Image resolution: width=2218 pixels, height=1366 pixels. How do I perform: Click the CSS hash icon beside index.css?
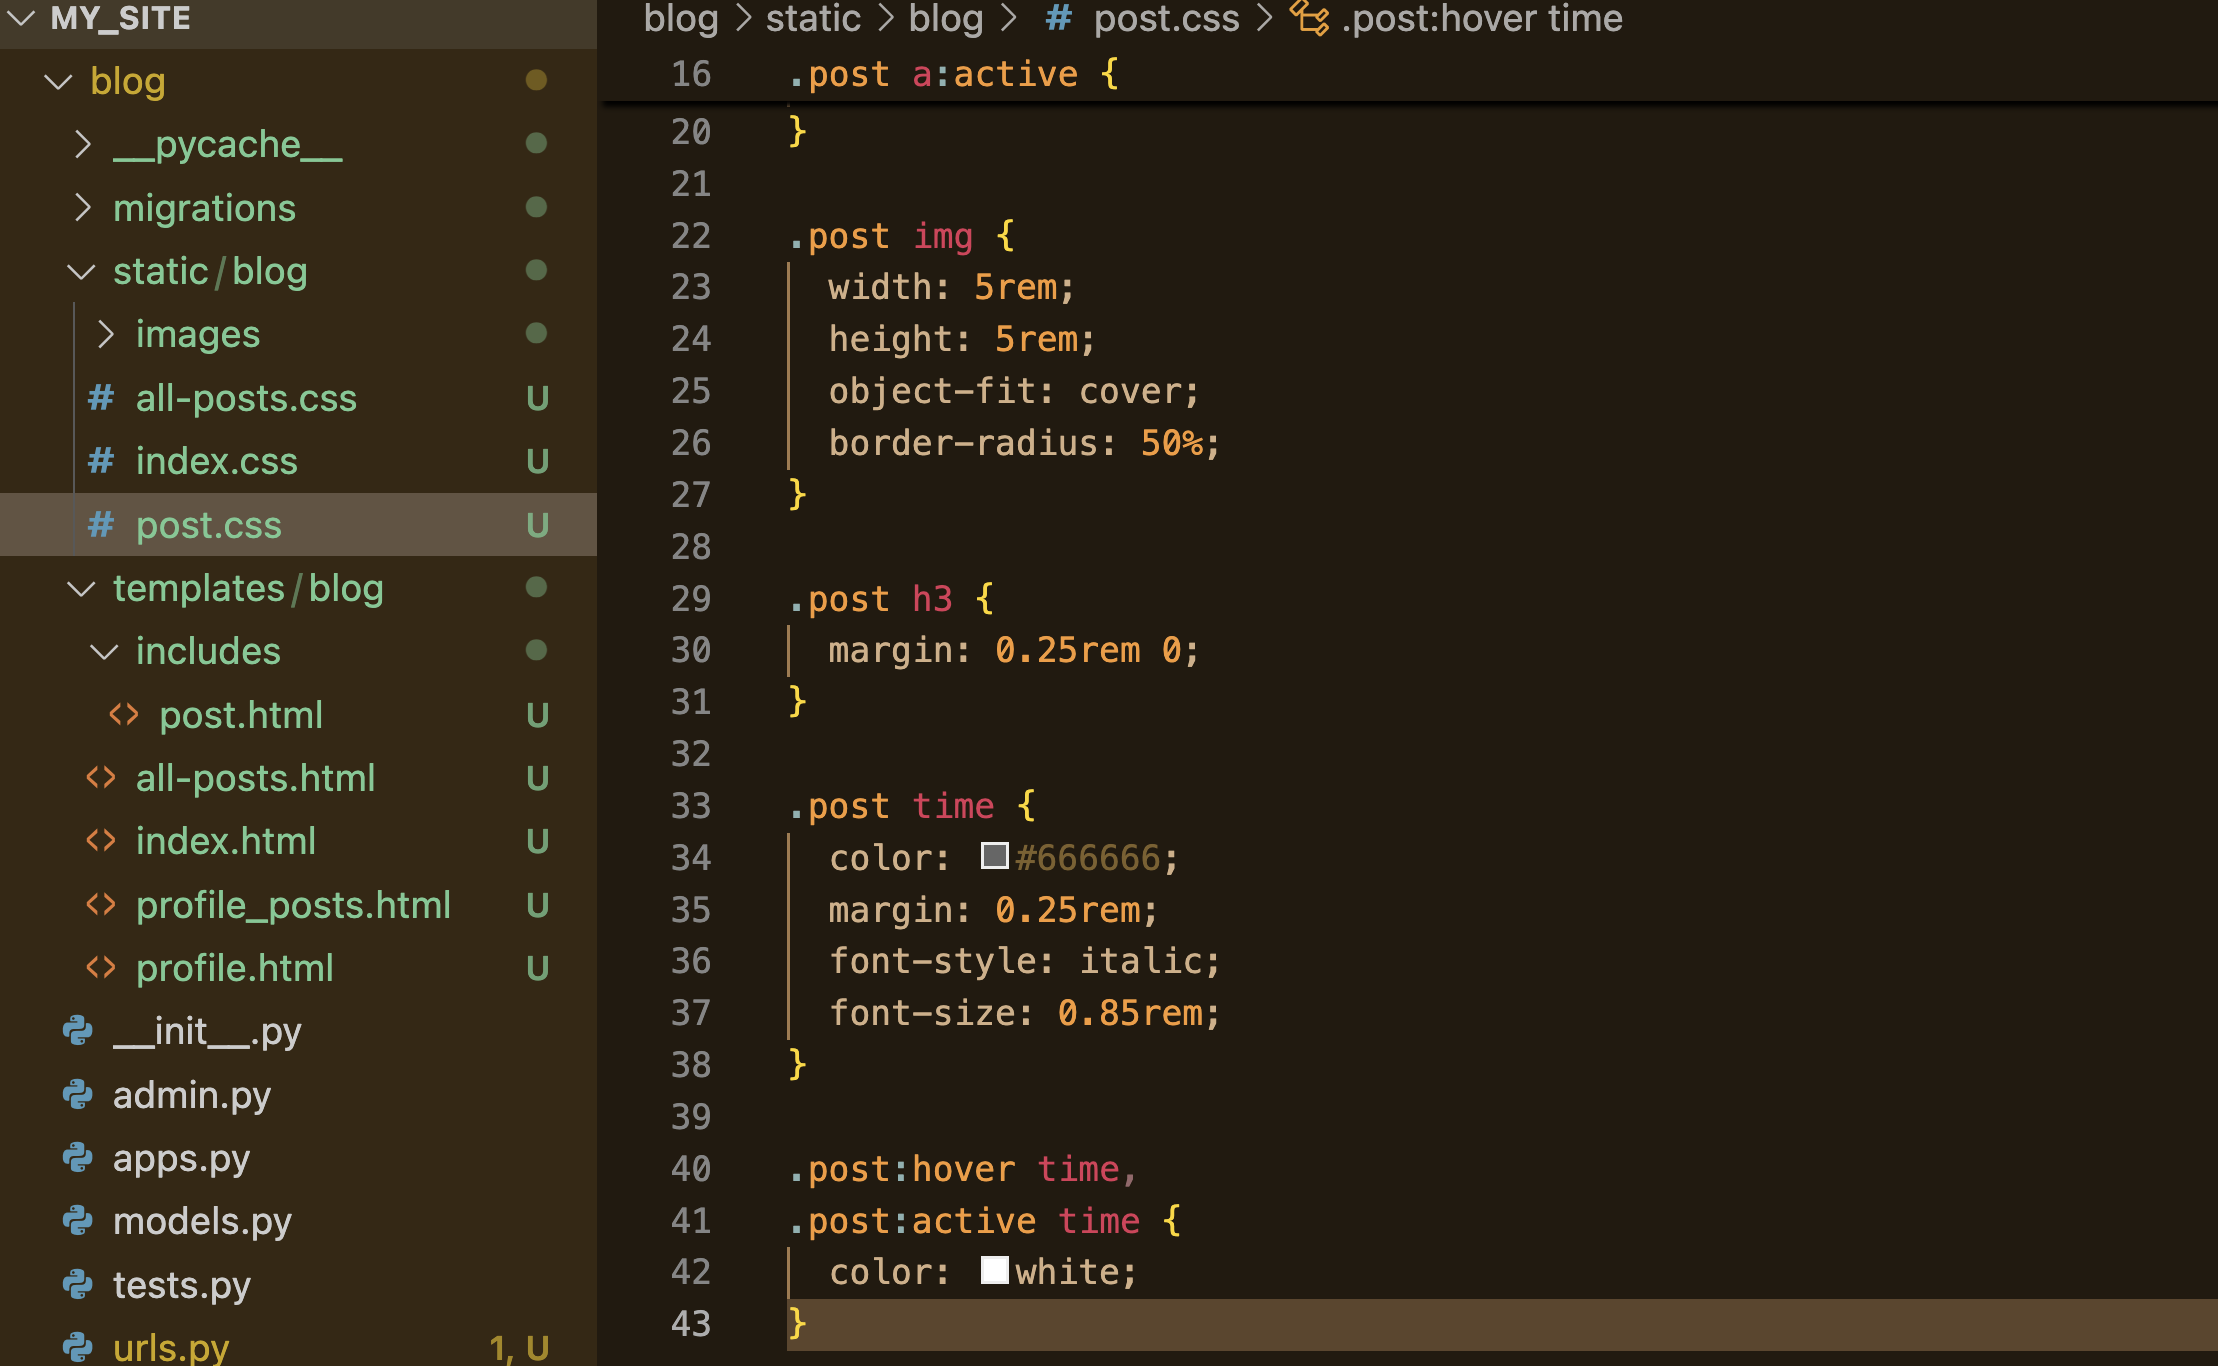pos(100,461)
